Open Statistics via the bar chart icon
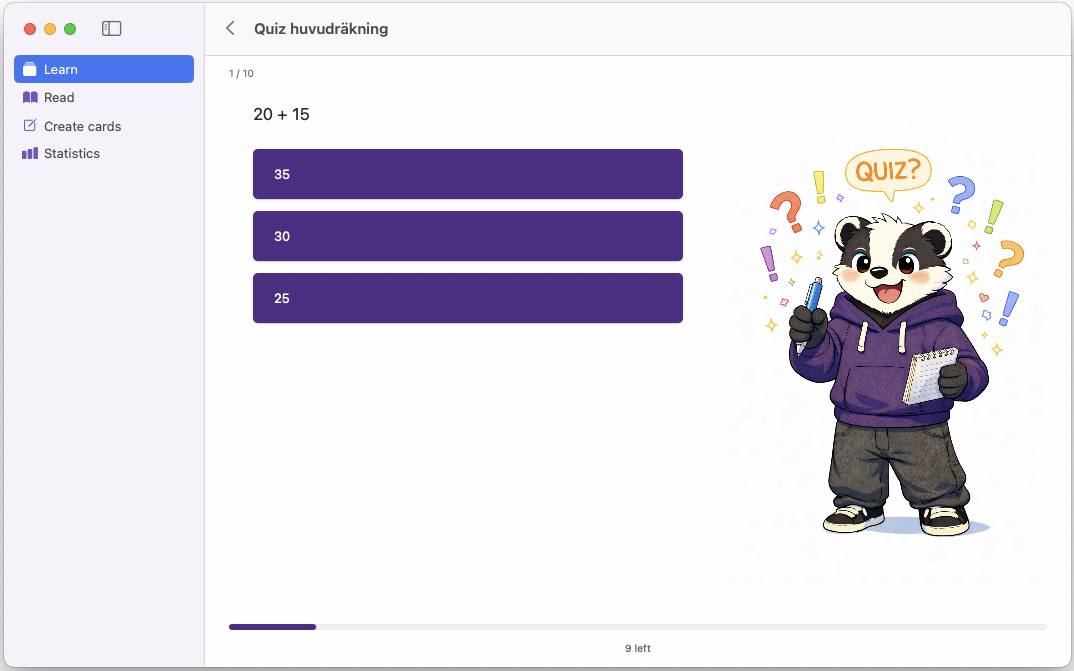1074x671 pixels. click(x=30, y=153)
